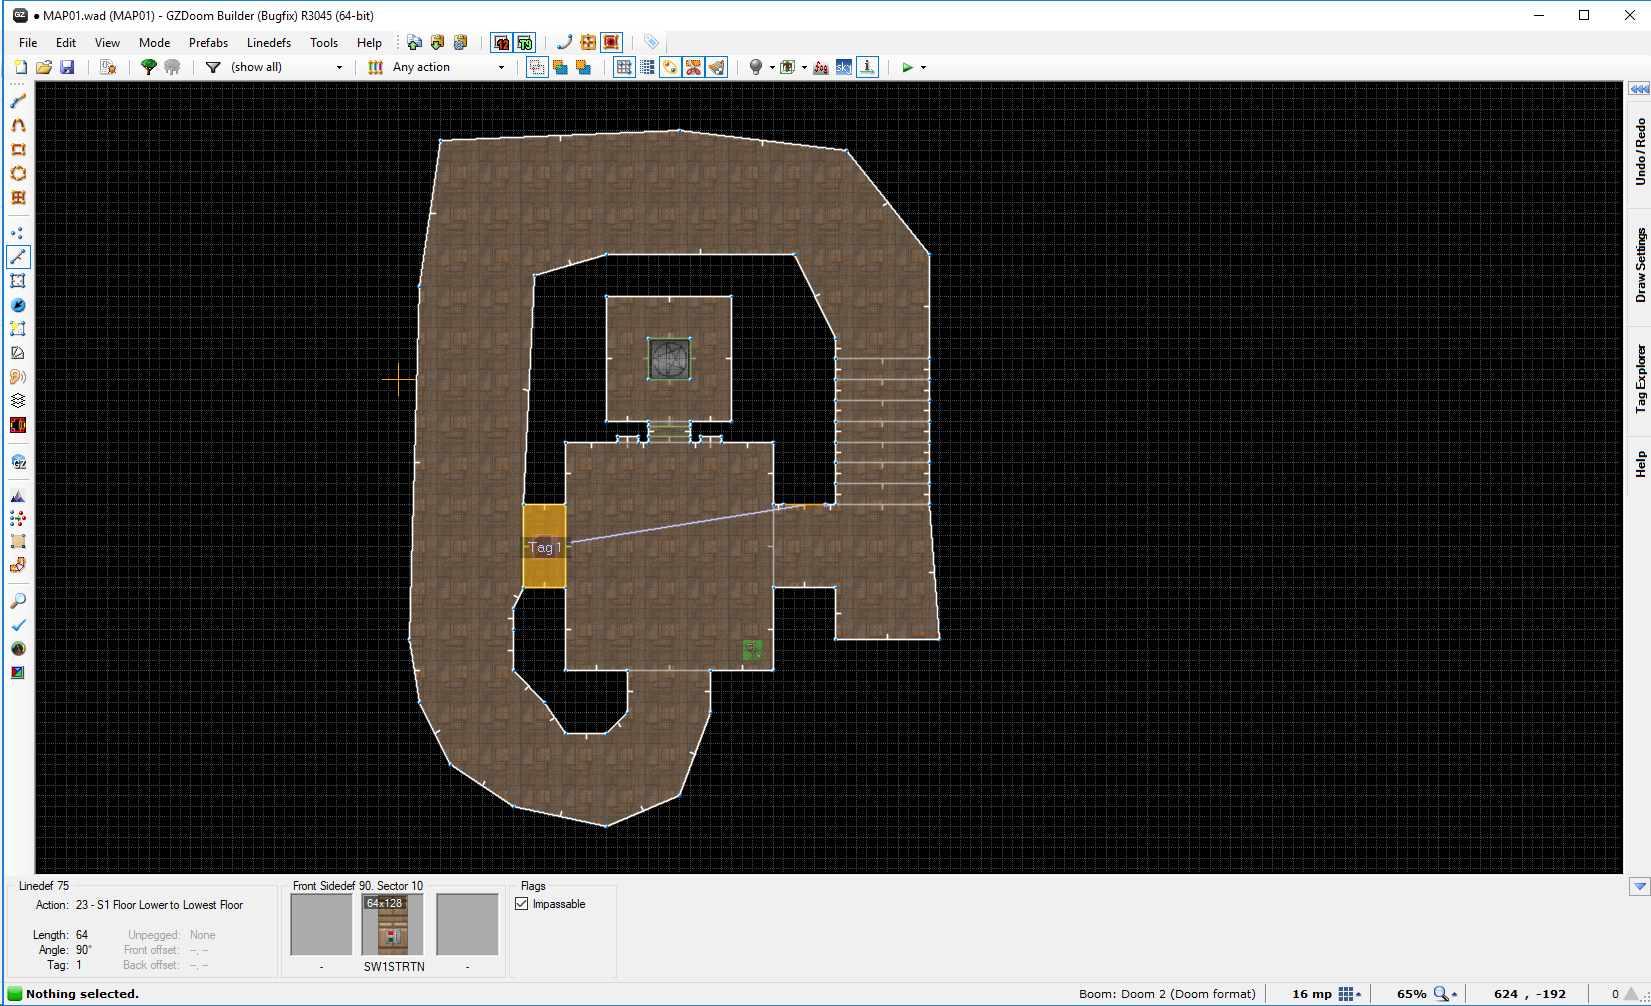Open the Tools menu
Viewport: 1651px width, 1006px height.
[x=324, y=42]
